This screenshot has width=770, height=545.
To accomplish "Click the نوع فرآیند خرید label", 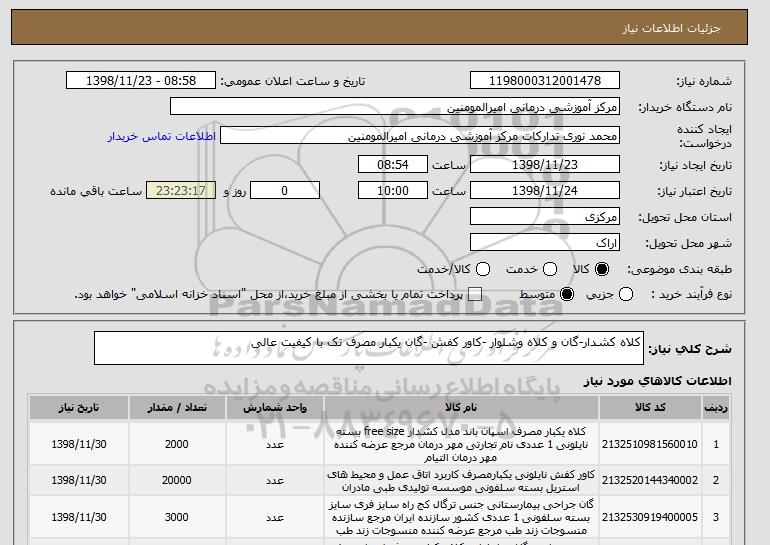I will pyautogui.click(x=691, y=294).
